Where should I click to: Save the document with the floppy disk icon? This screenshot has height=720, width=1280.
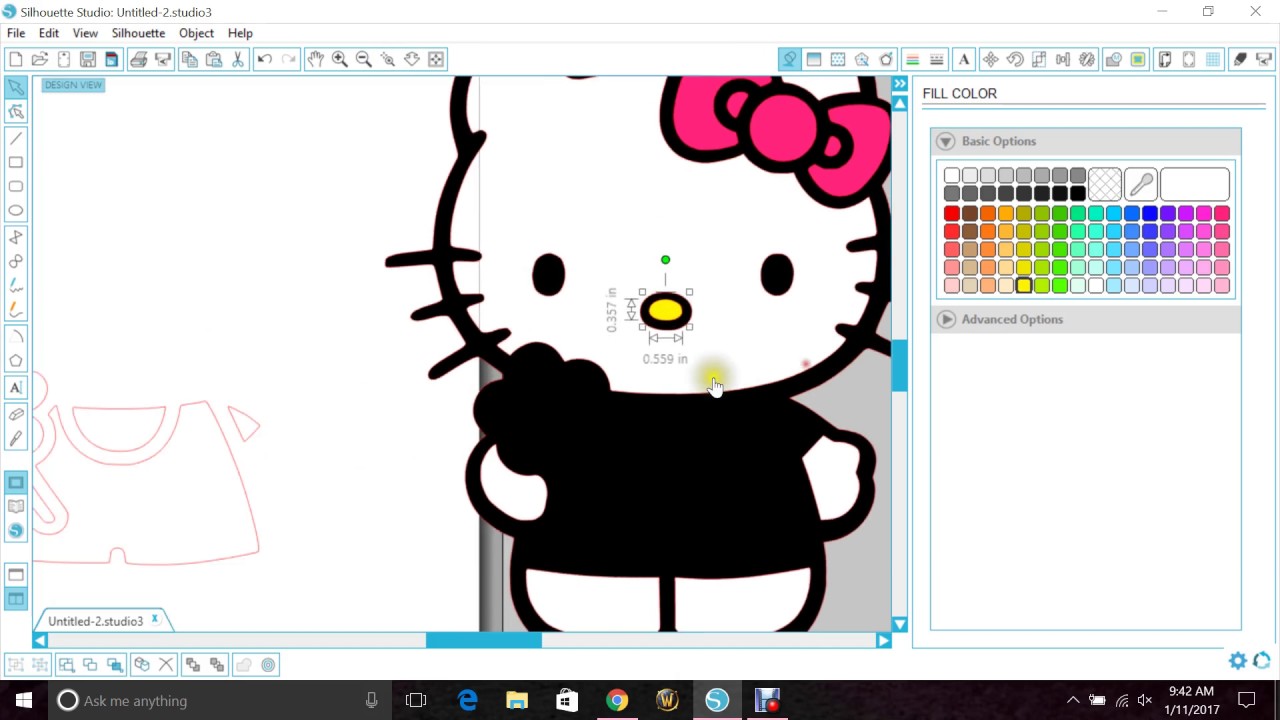[88, 60]
